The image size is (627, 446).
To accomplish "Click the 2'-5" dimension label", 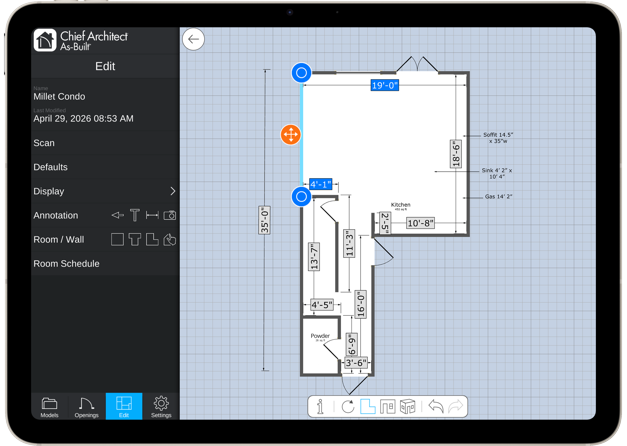I will (x=385, y=222).
